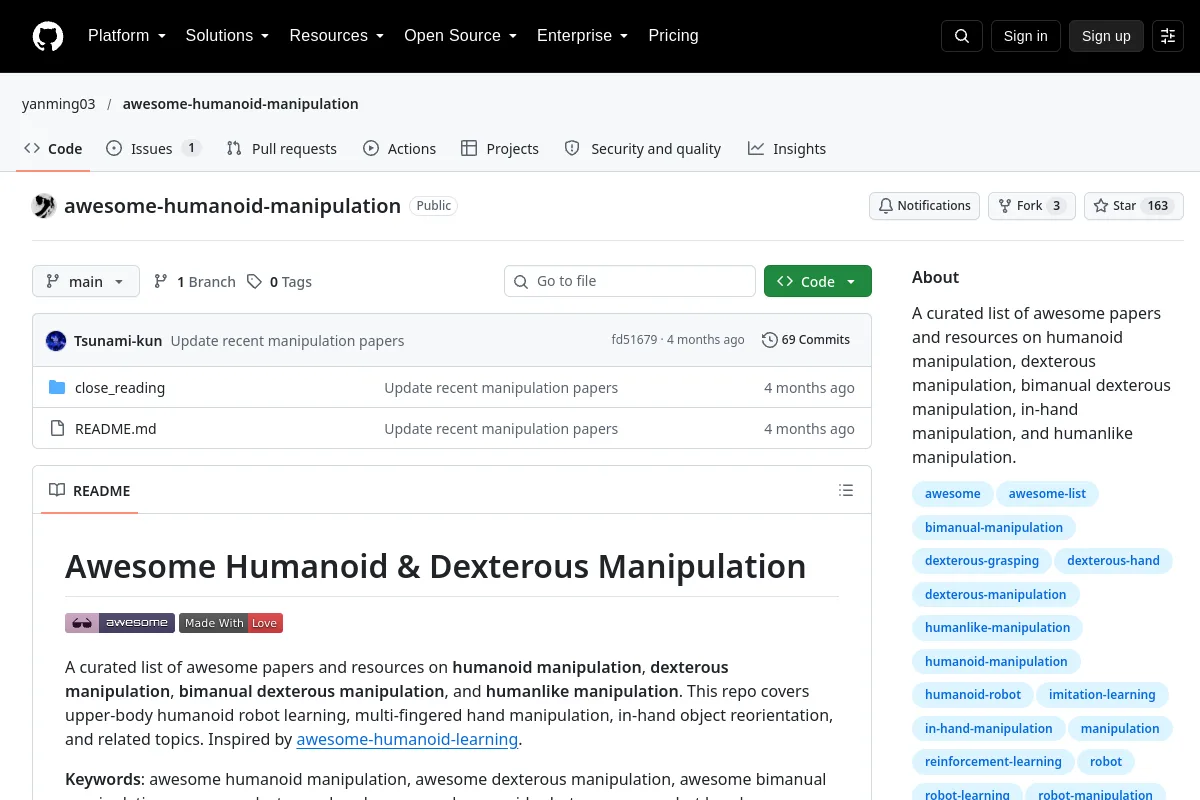This screenshot has width=1200, height=800.
Task: Fork the repository with Fork button
Action: click(1032, 206)
